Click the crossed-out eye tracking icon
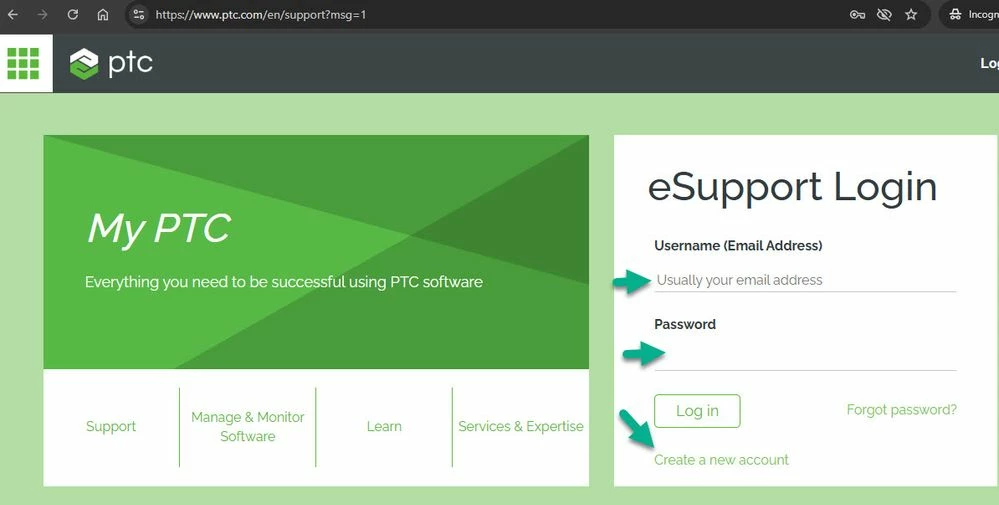The width and height of the screenshot is (999, 505). click(884, 14)
